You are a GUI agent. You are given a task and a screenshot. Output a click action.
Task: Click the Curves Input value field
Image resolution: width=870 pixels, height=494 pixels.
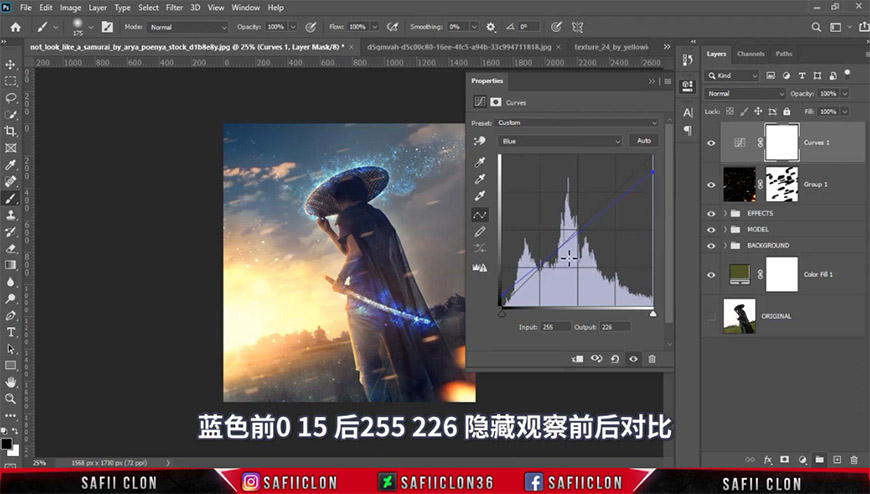tap(555, 327)
